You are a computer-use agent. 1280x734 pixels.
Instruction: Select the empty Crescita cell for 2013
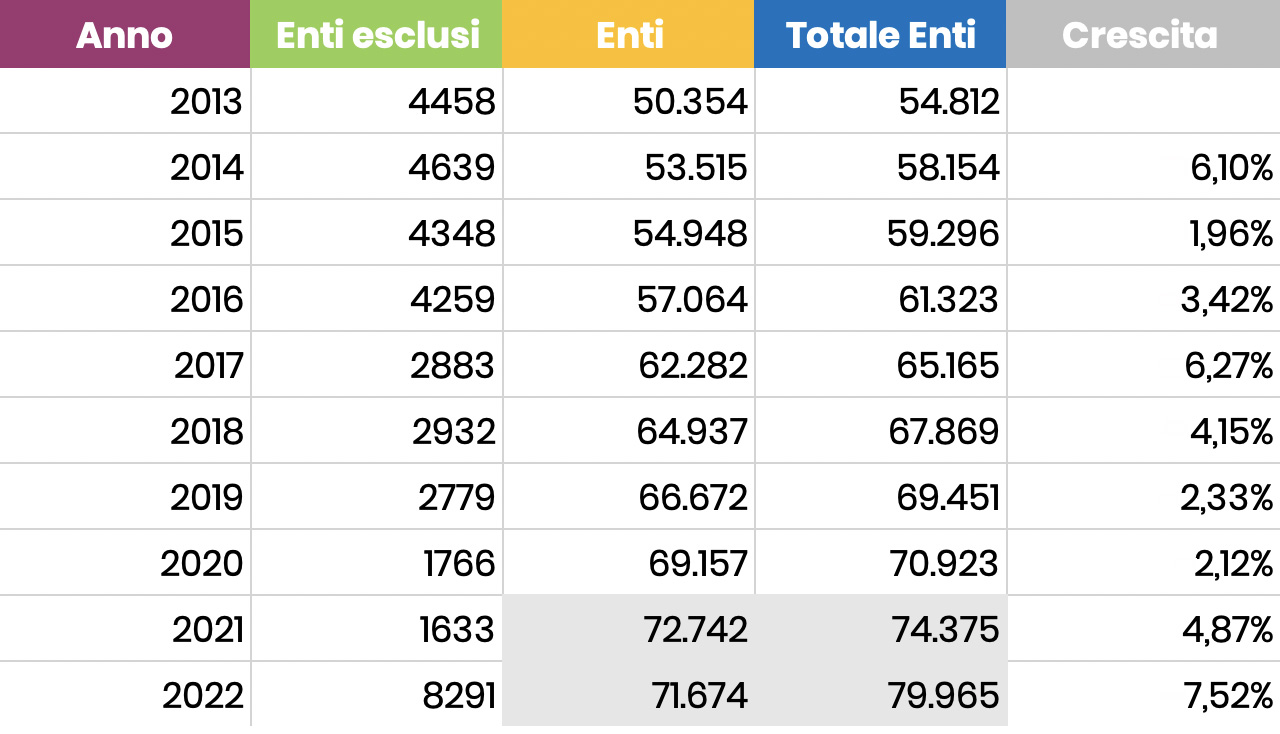[x=1142, y=102]
